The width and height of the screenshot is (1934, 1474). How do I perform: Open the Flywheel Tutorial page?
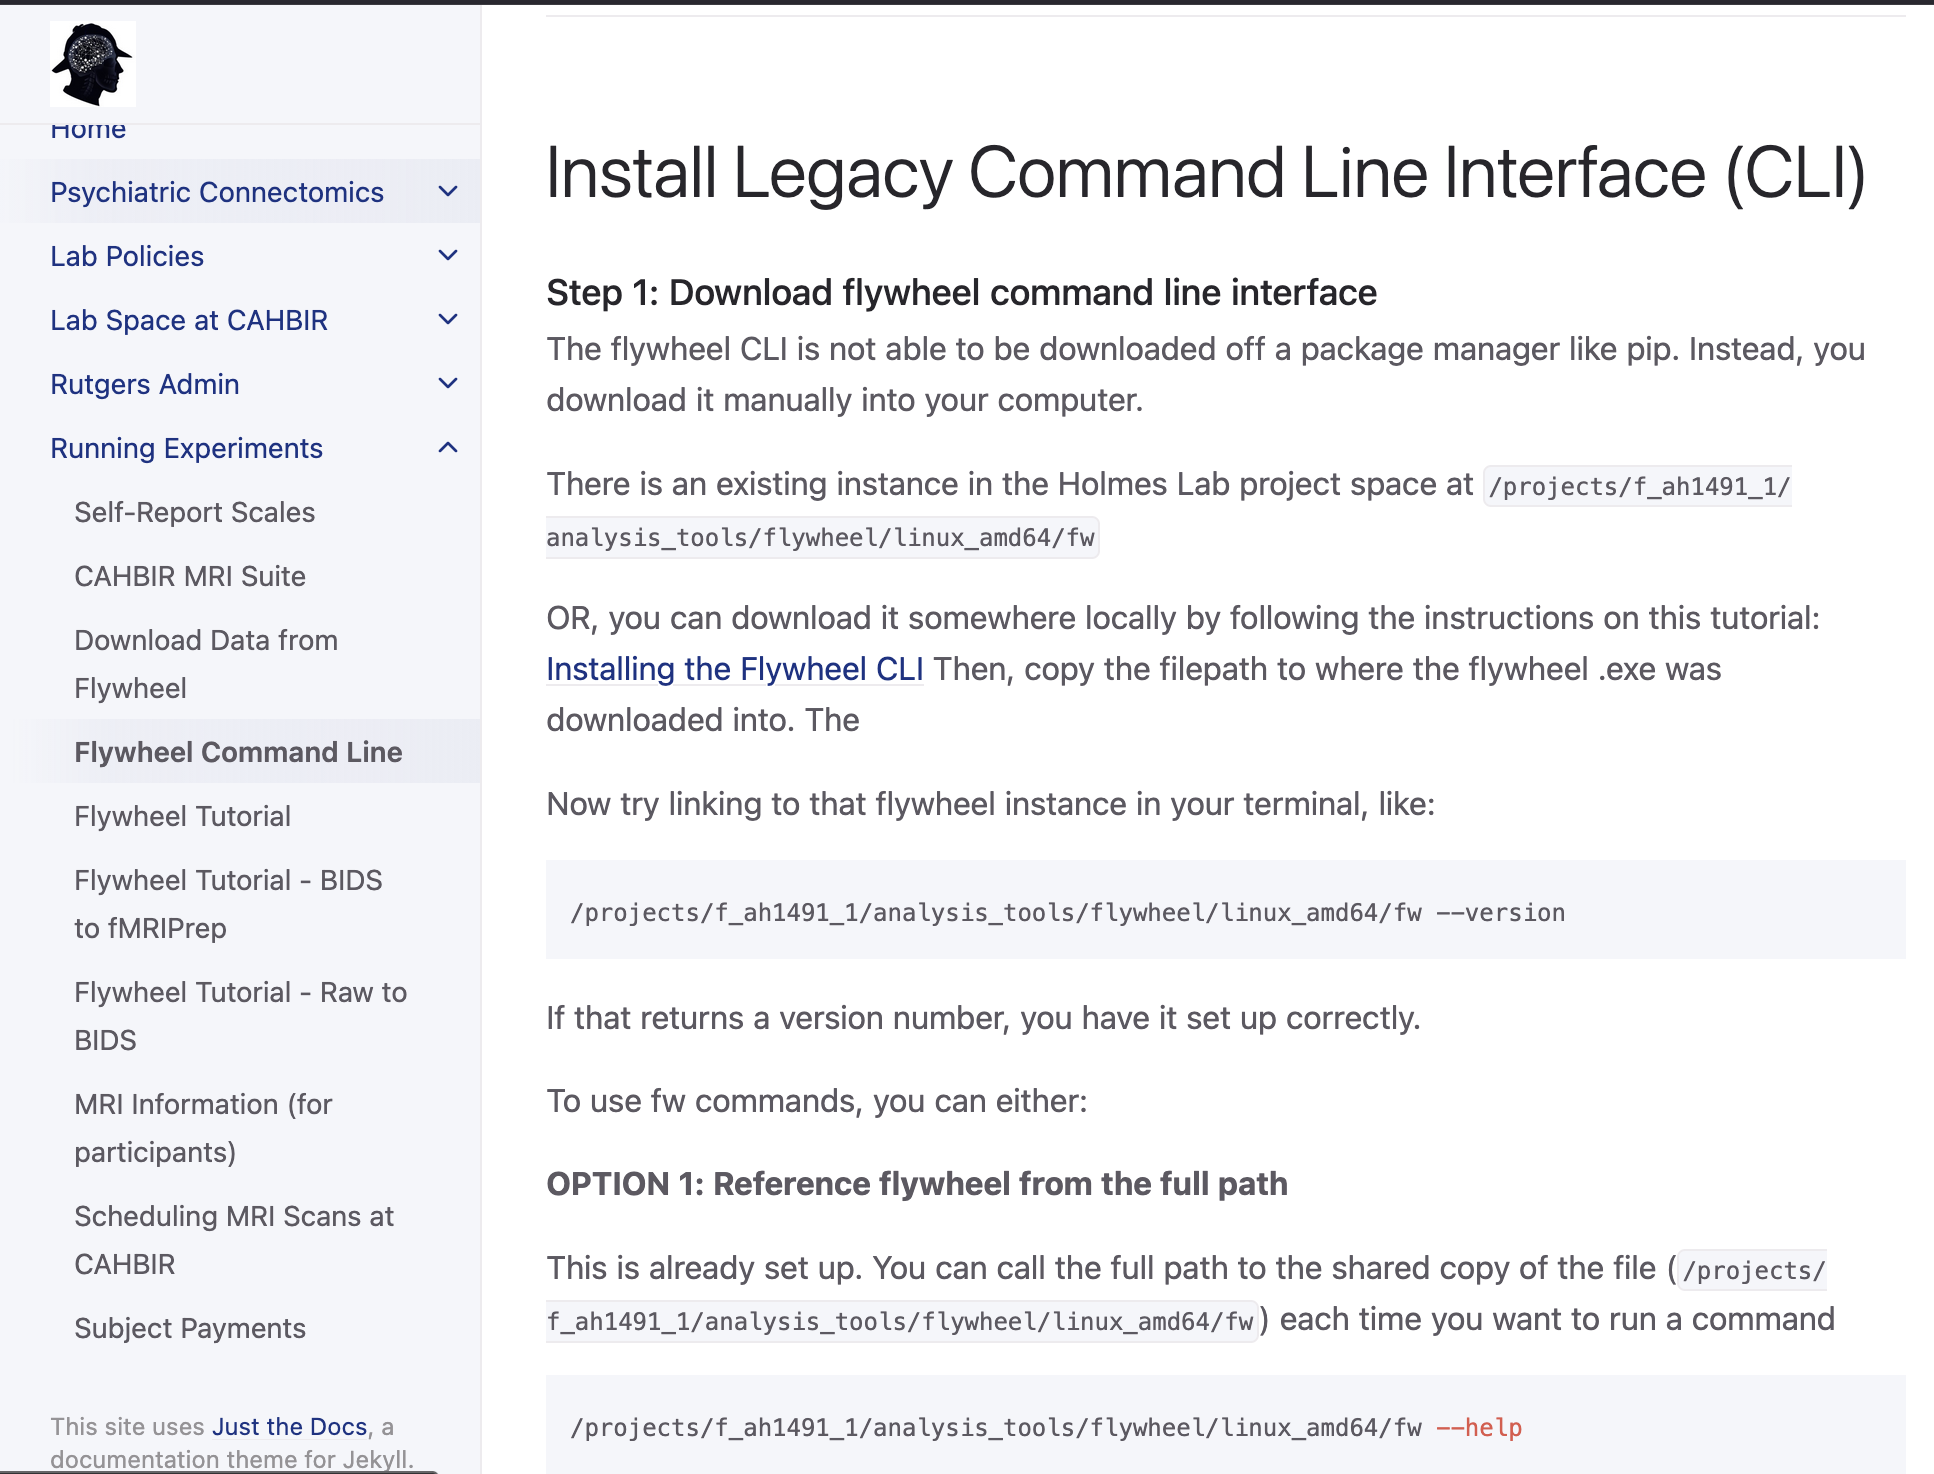pos(182,815)
